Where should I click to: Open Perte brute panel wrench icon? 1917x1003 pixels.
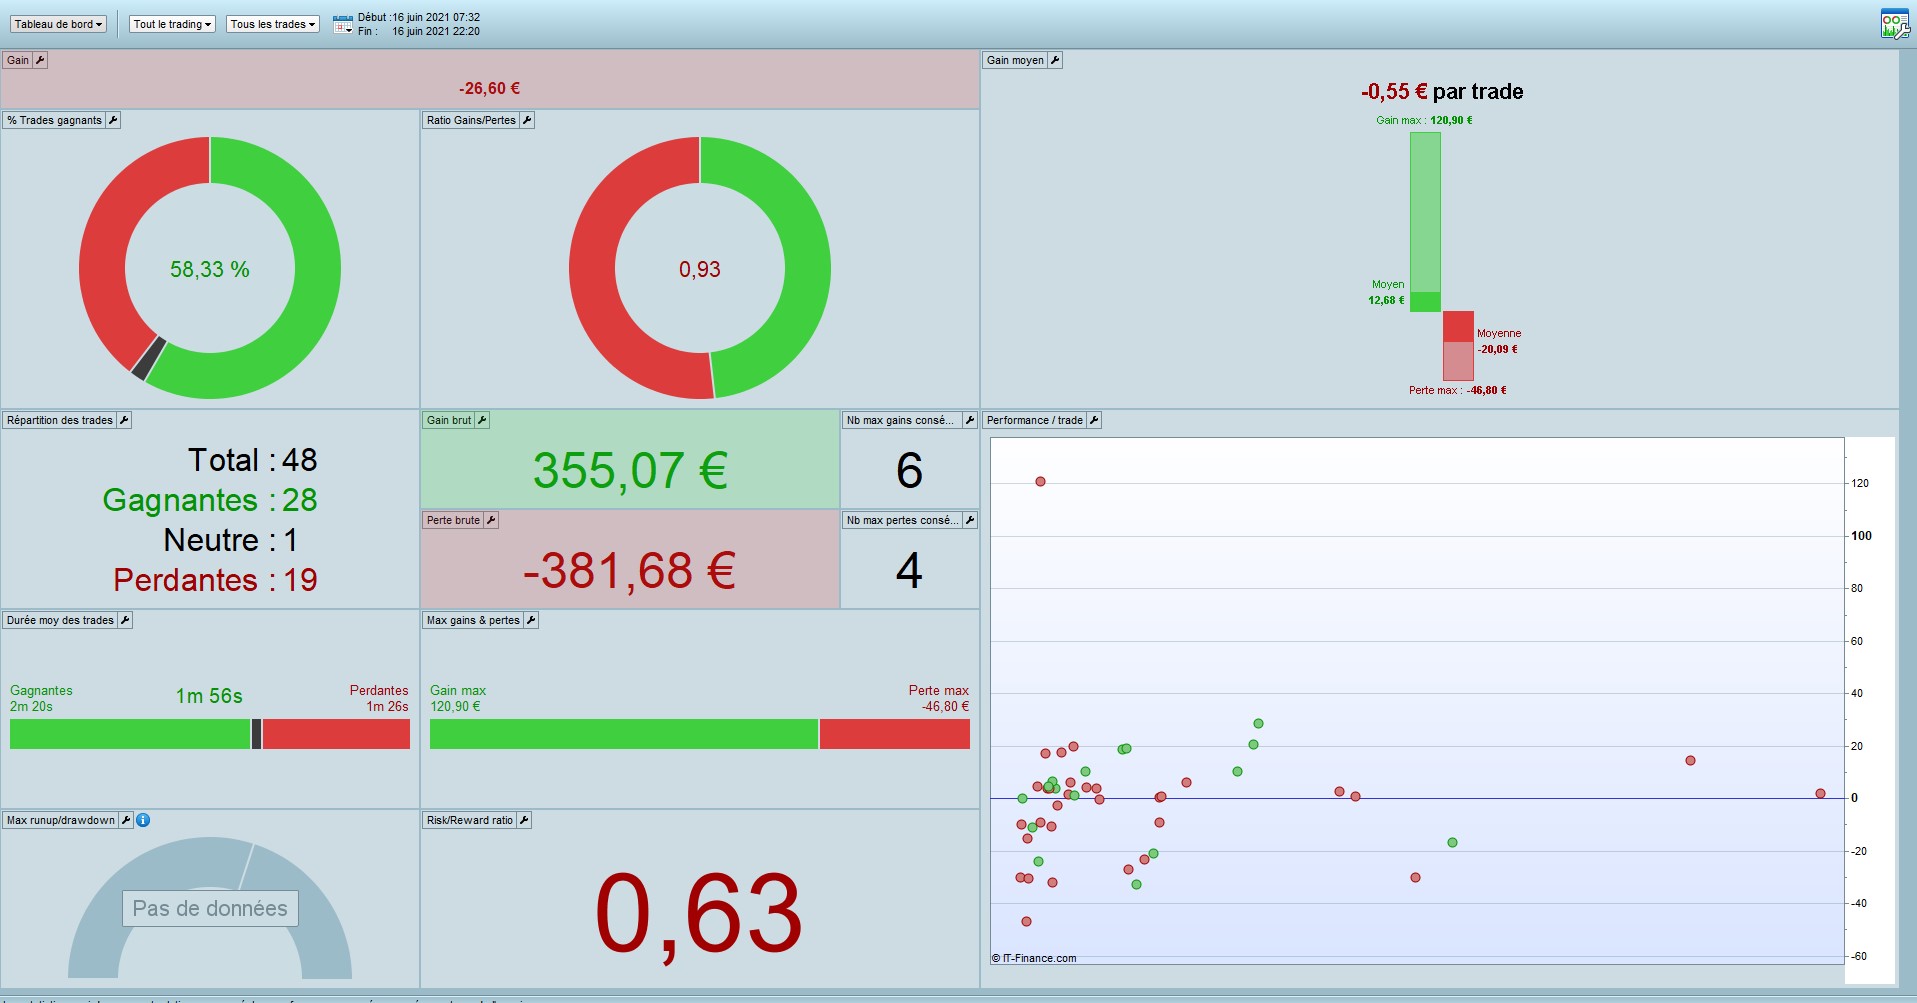pos(491,520)
